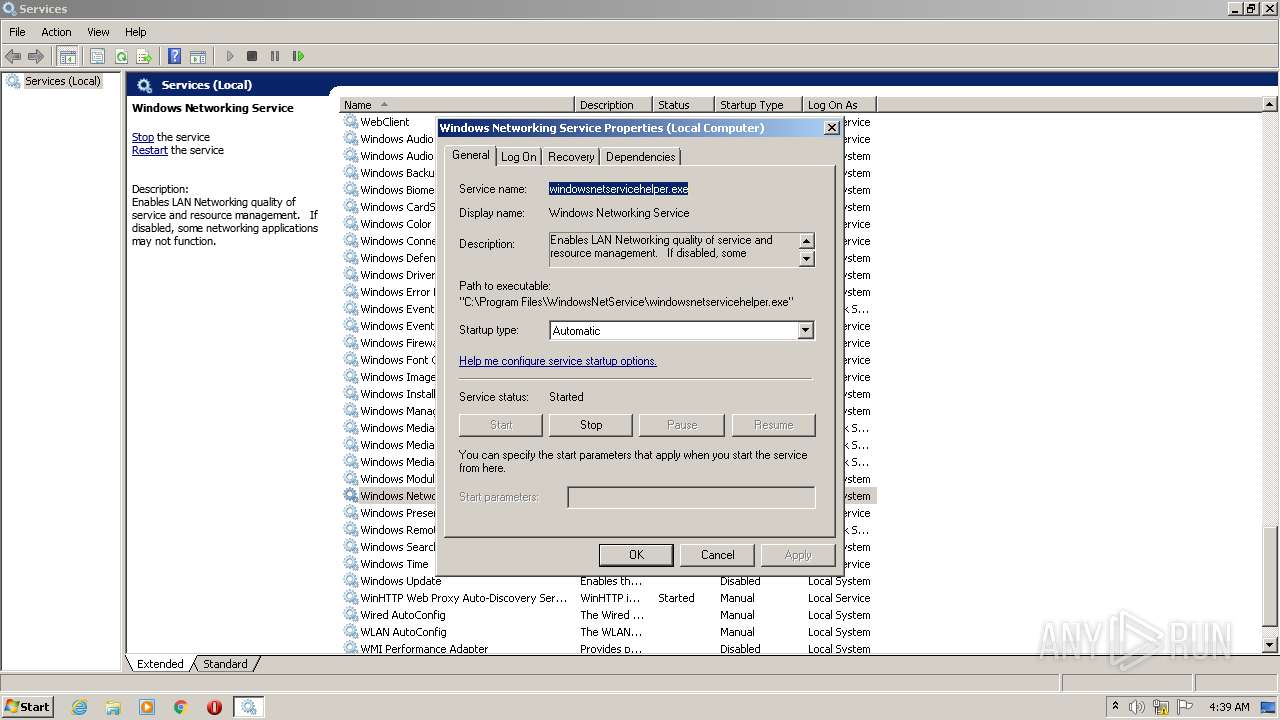Open the Properties toolbar icon
This screenshot has height=720, width=1280.
pyautogui.click(x=98, y=56)
